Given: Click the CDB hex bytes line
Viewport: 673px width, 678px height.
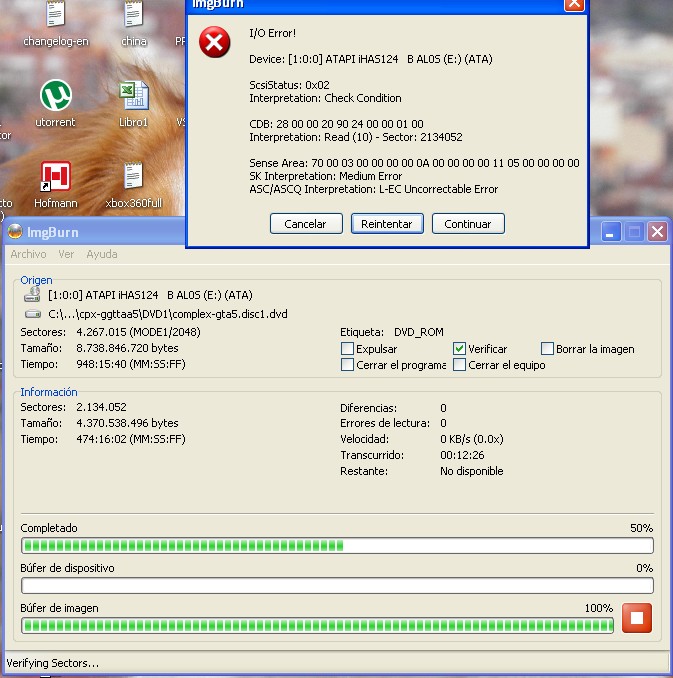Looking at the screenshot, I should (x=336, y=124).
